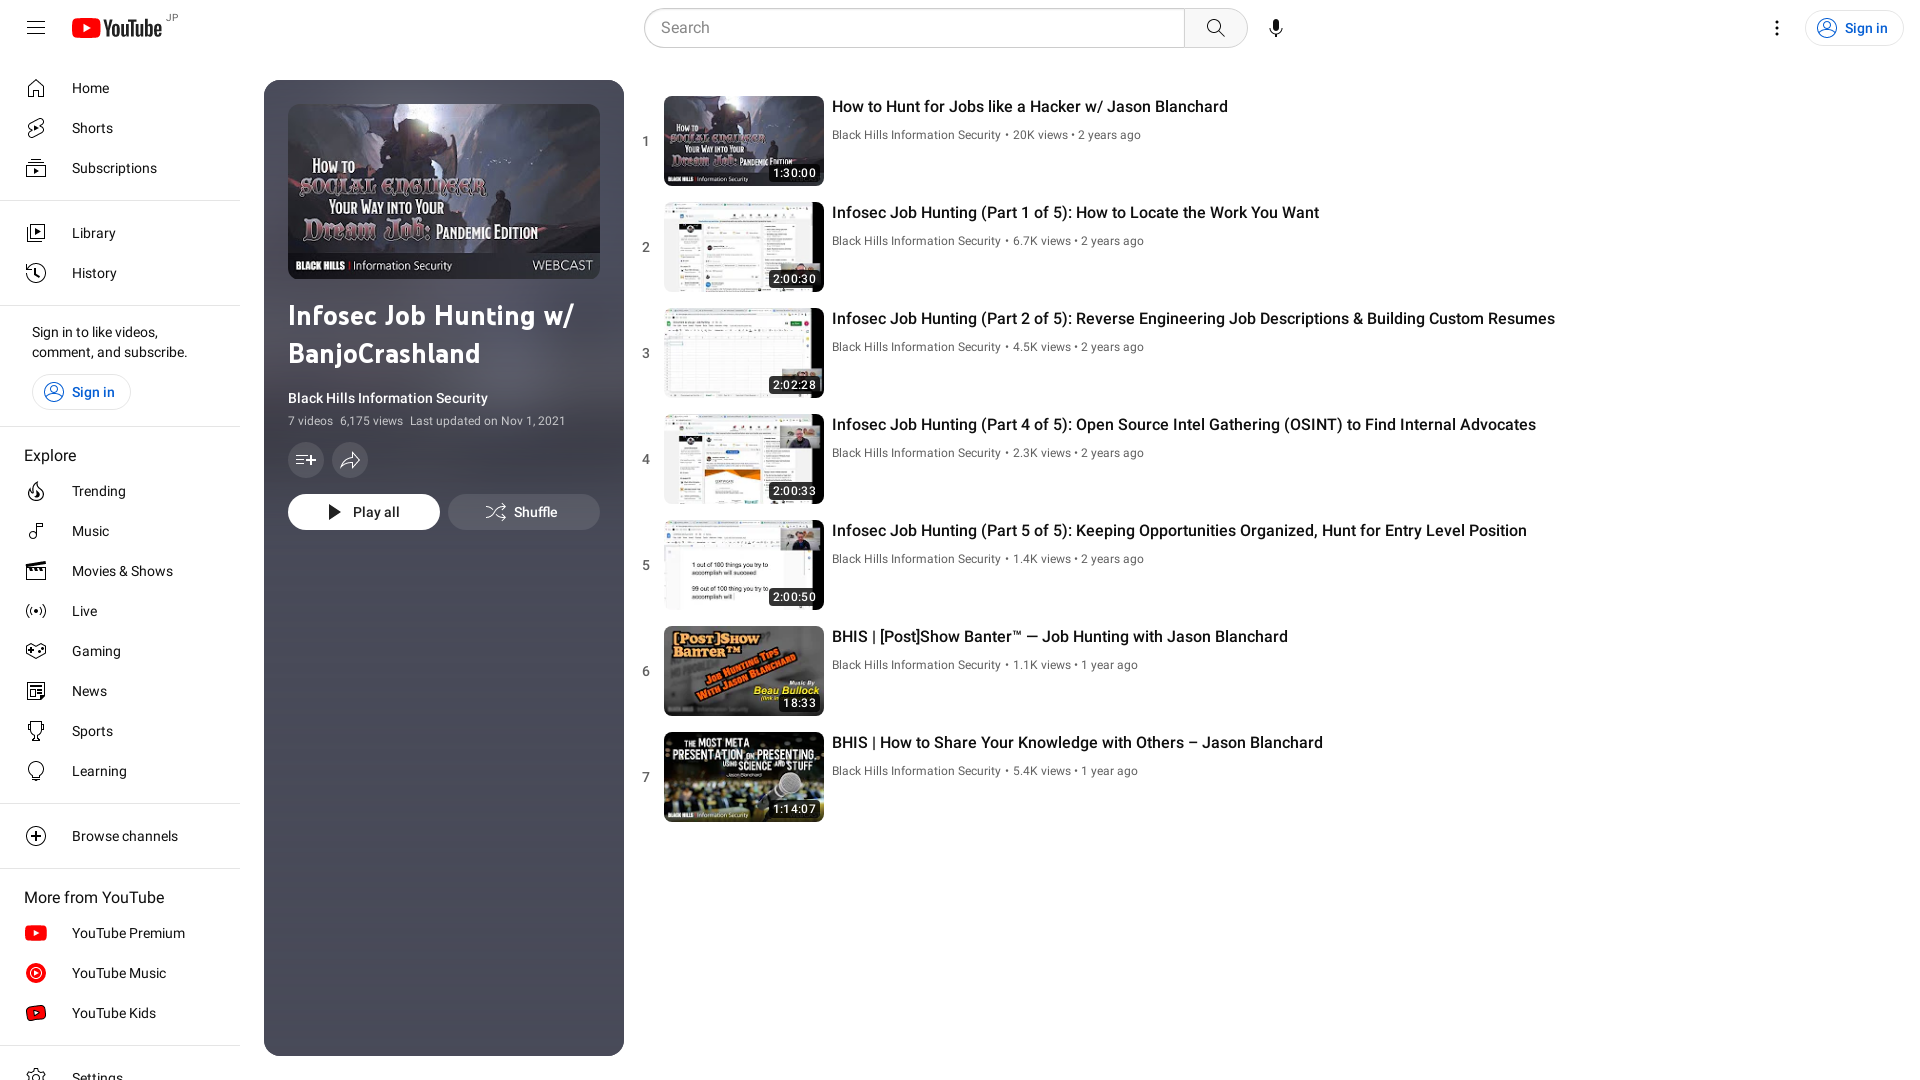Click the Shuffle button

click(x=524, y=512)
